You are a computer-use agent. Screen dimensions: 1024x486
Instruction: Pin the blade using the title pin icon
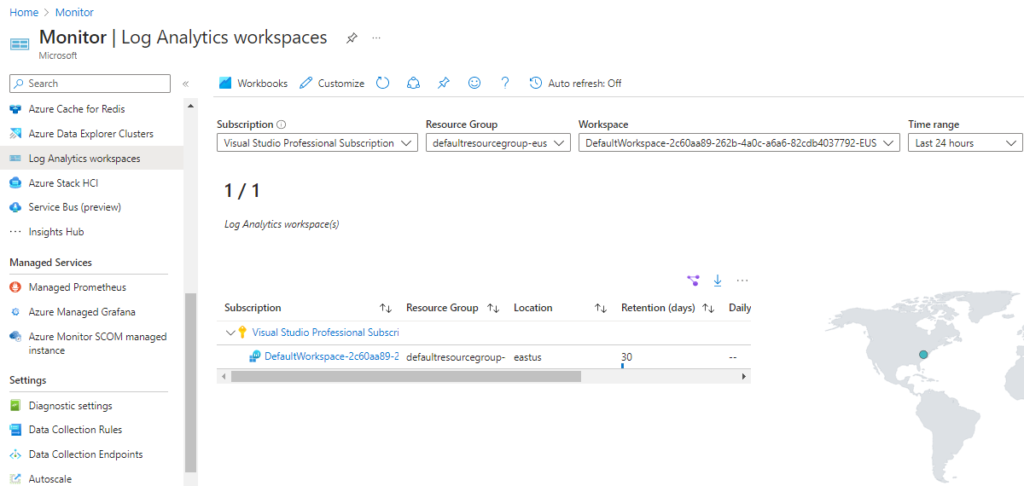pyautogui.click(x=351, y=39)
